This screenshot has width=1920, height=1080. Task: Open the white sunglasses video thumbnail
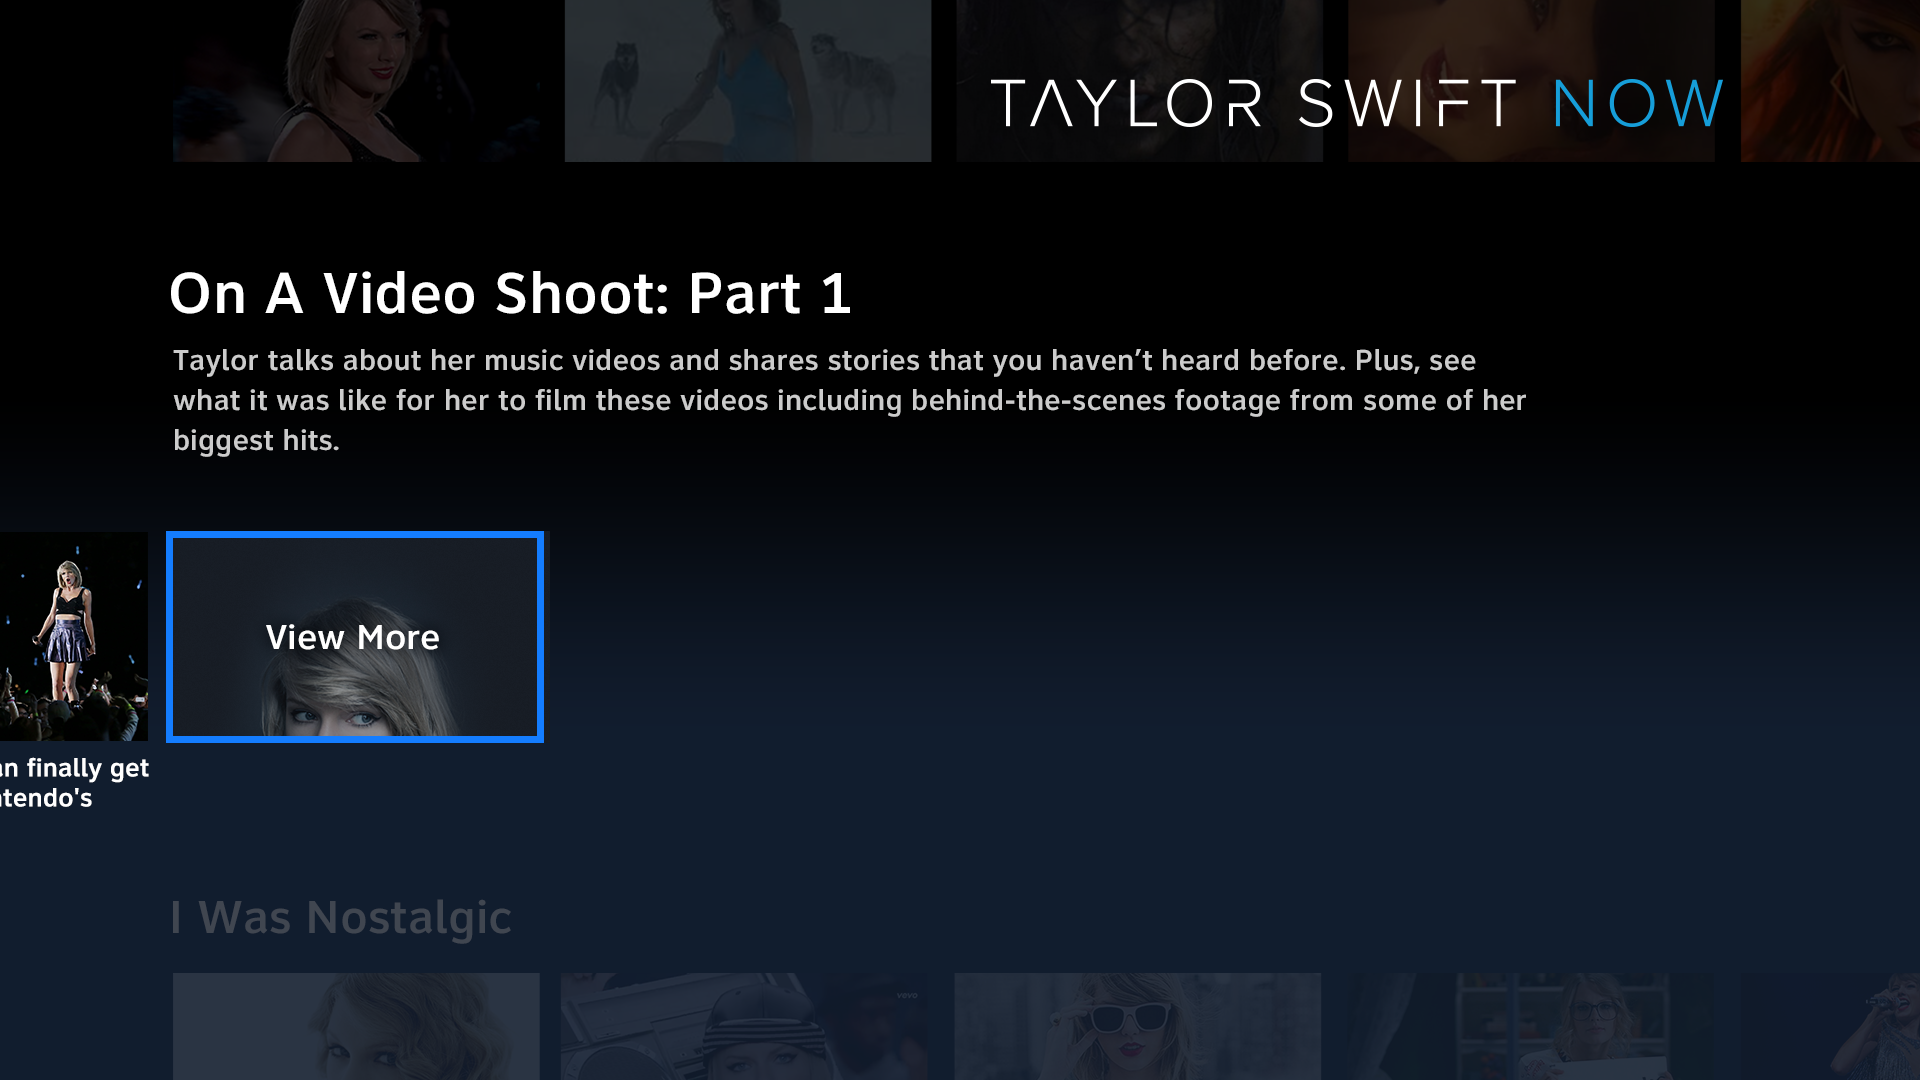click(x=1138, y=1026)
